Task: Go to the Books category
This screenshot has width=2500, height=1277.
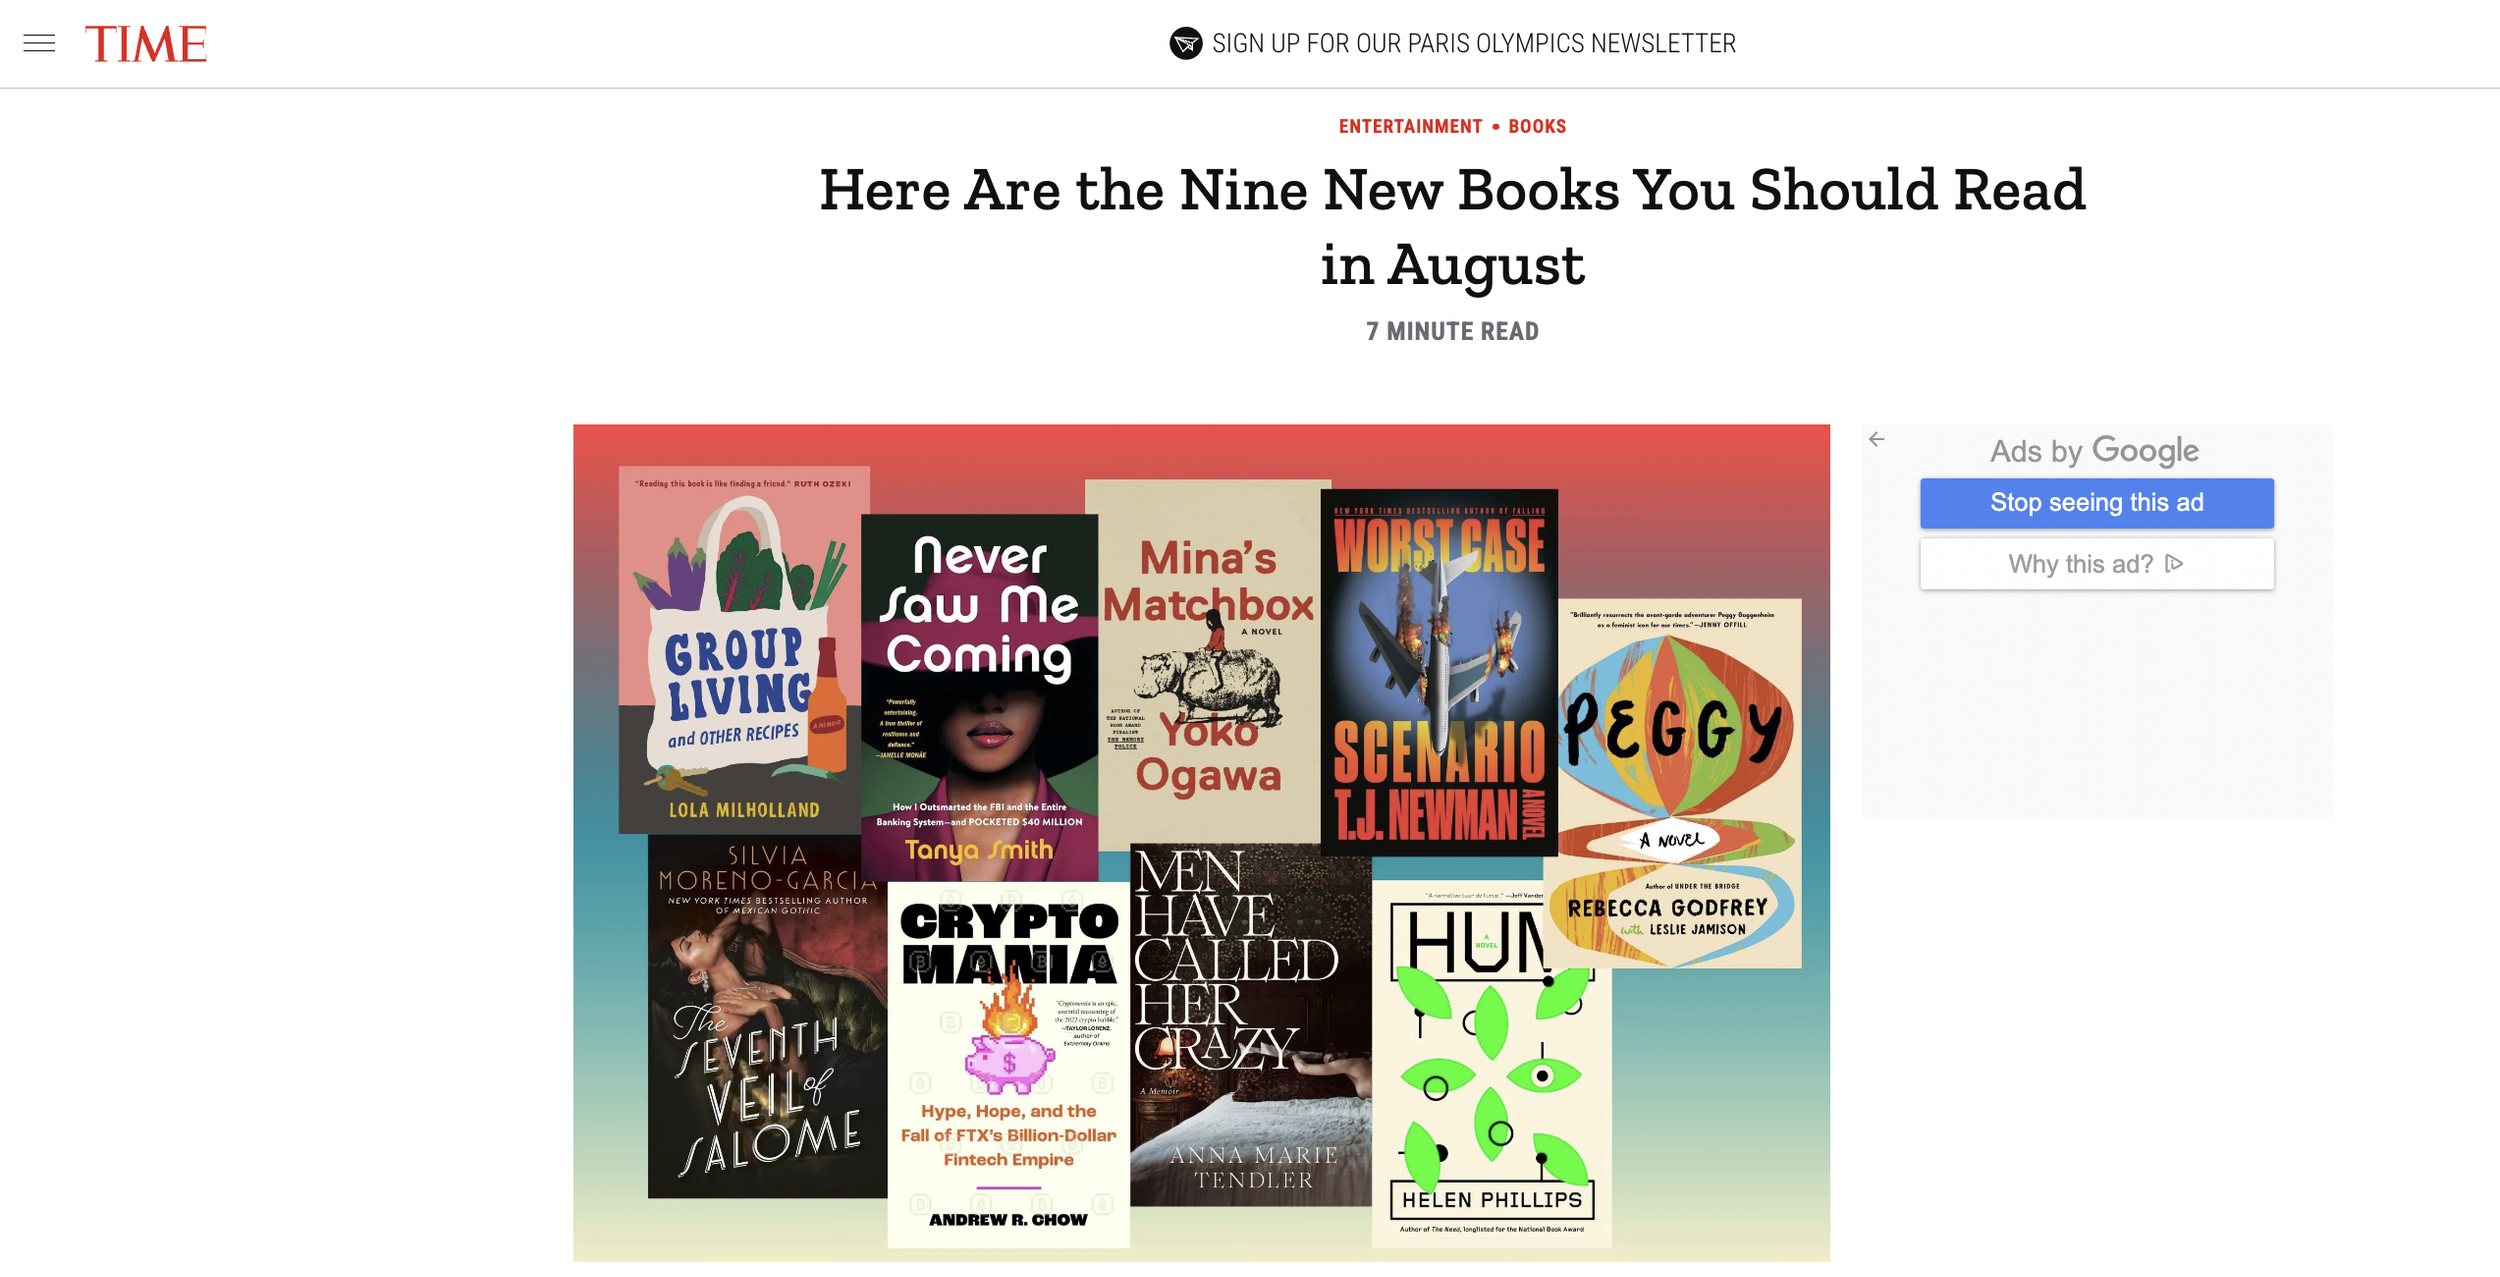Action: click(1537, 127)
